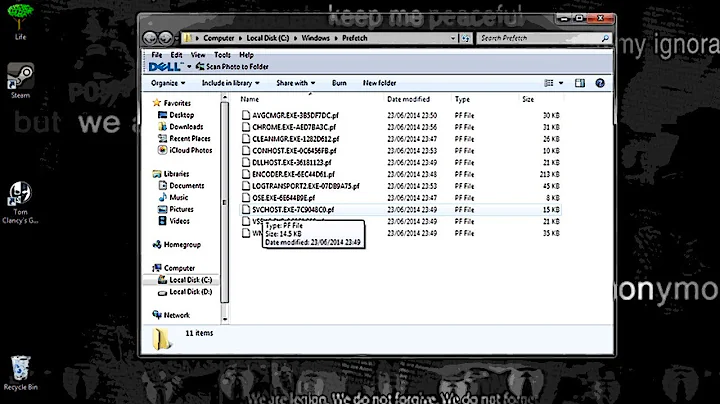Click the Burn button
The image size is (720, 404).
click(x=339, y=83)
